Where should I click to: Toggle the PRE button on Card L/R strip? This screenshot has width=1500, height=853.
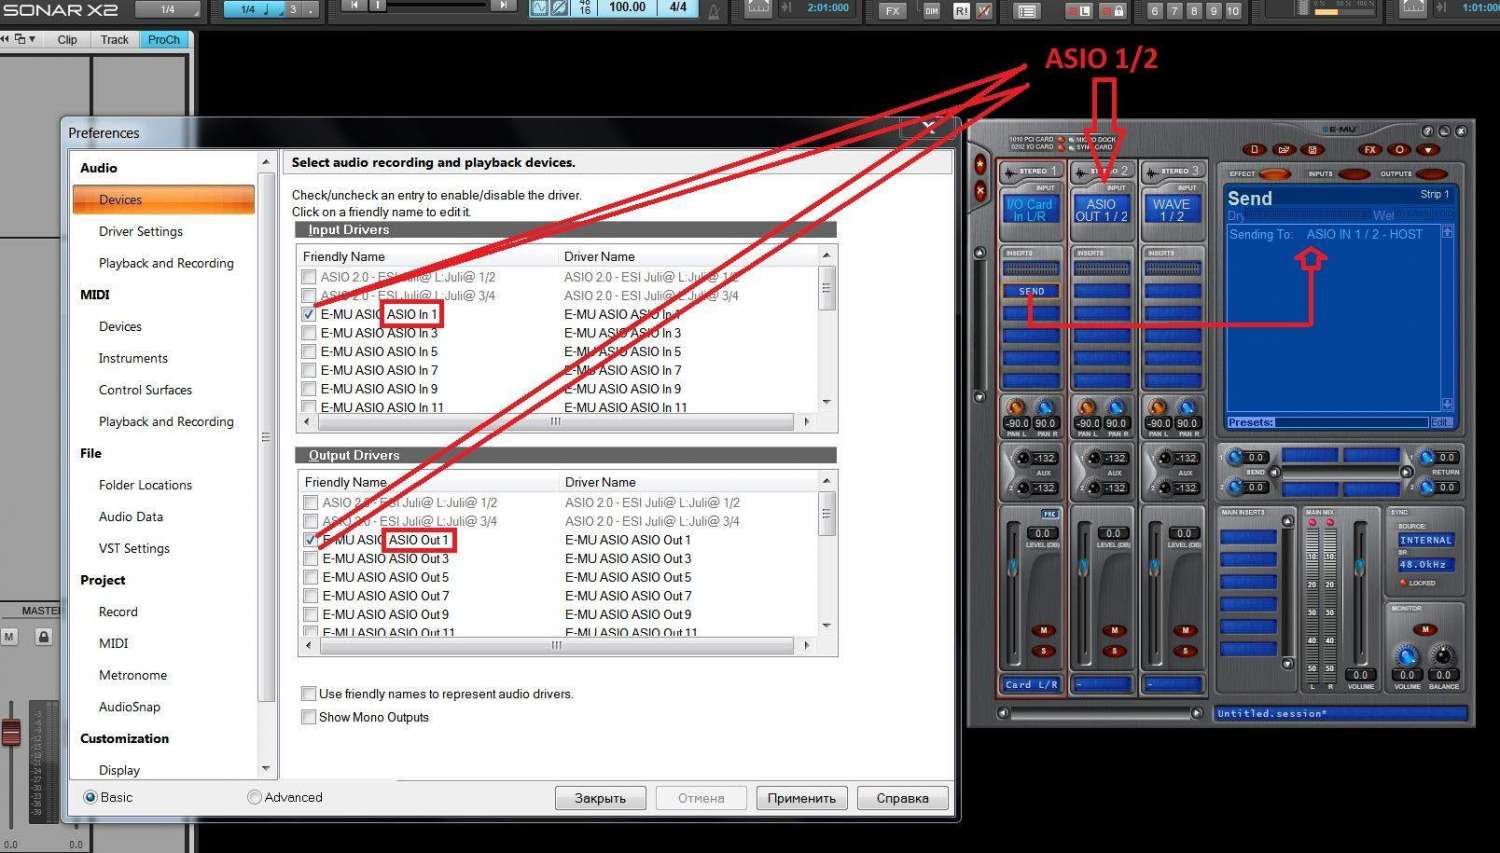[1049, 514]
